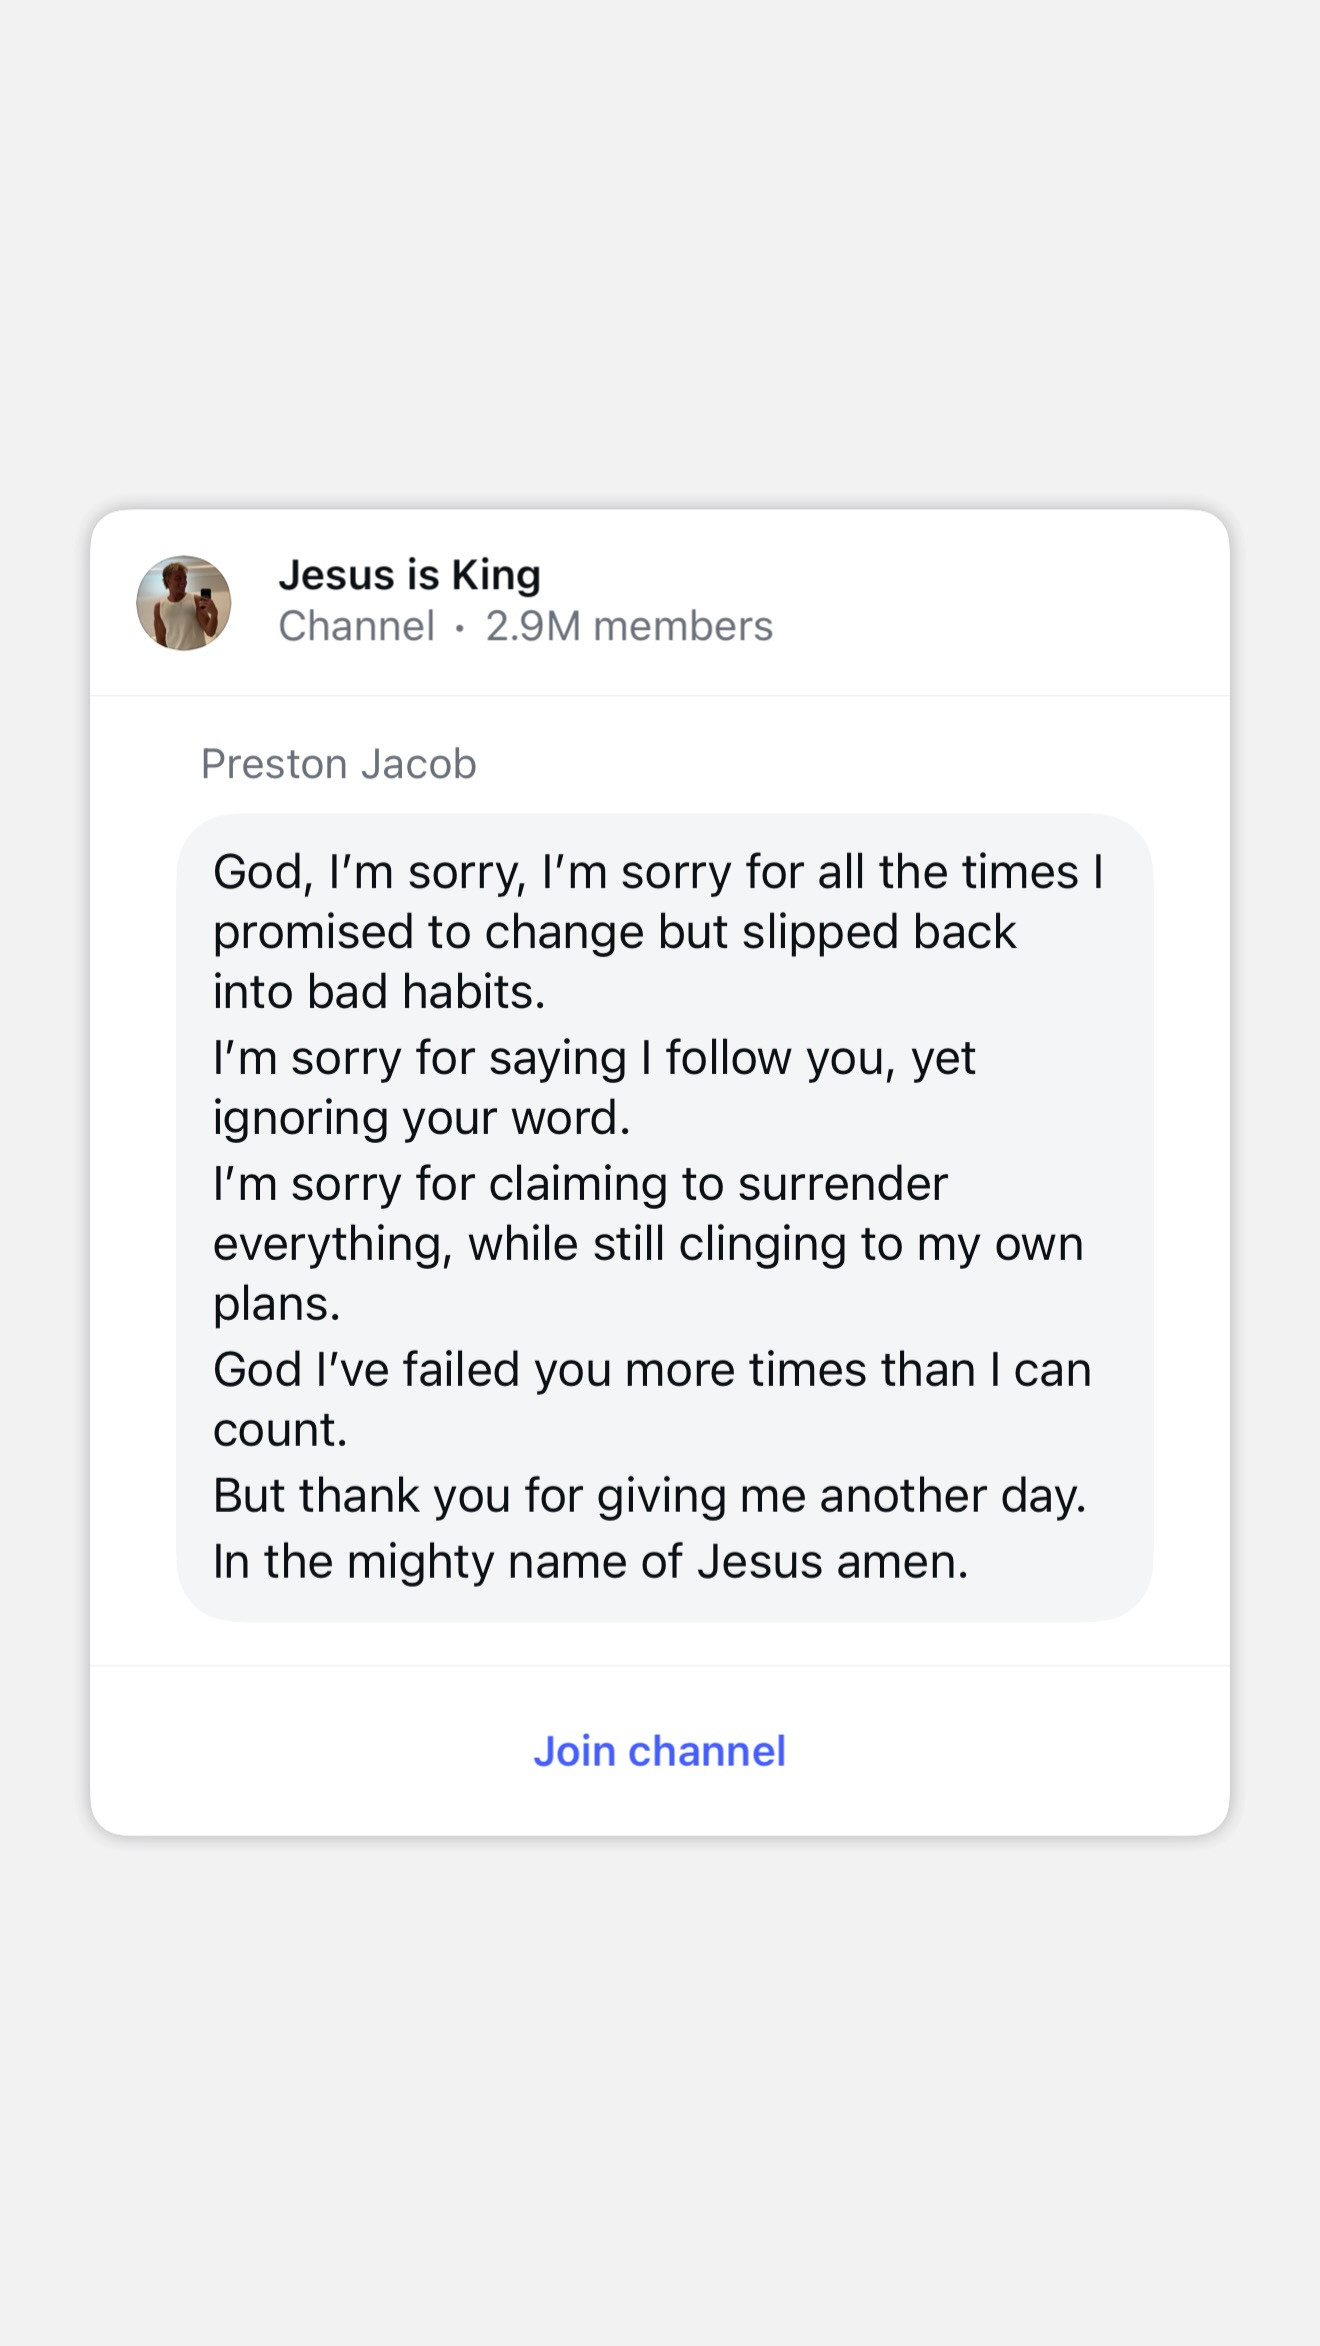Image resolution: width=1320 pixels, height=2346 pixels.
Task: Tap the "Jesus is King" channel title
Action: pos(409,575)
